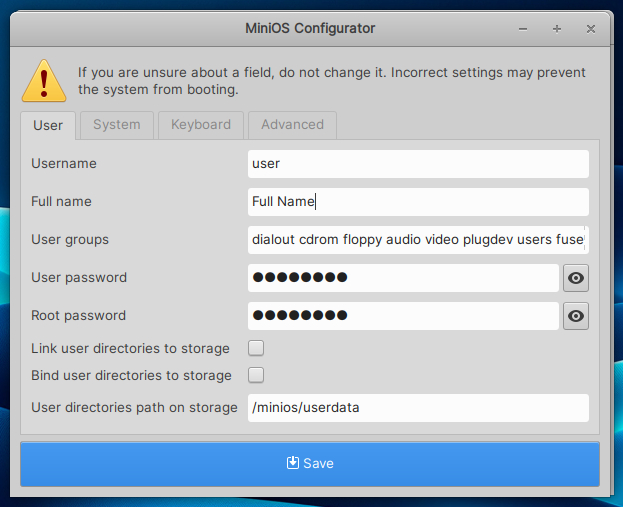Click the download icon on Save button
The width and height of the screenshot is (623, 507).
pos(293,463)
